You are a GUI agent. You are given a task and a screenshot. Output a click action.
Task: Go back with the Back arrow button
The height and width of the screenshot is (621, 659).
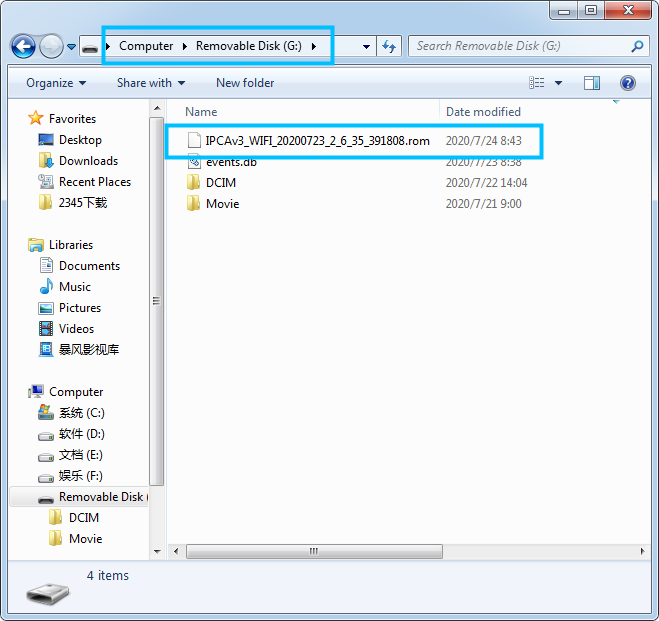point(23,46)
